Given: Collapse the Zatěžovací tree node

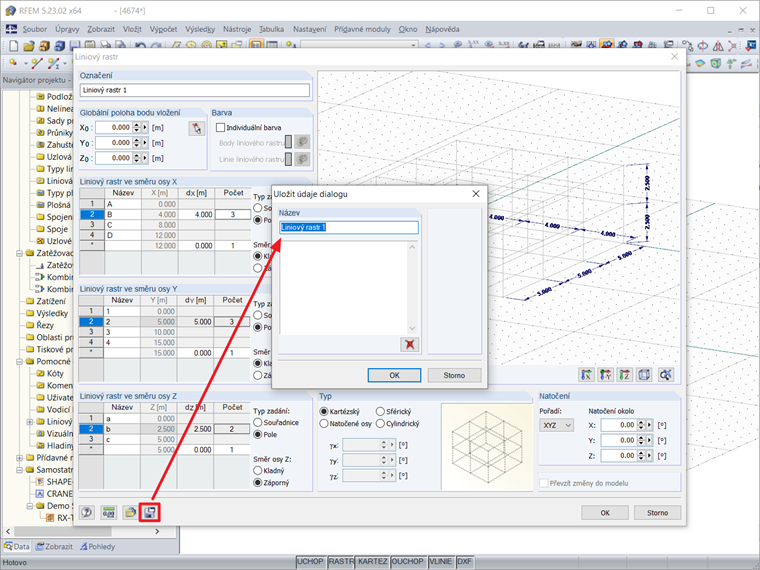Looking at the screenshot, I should coord(19,253).
